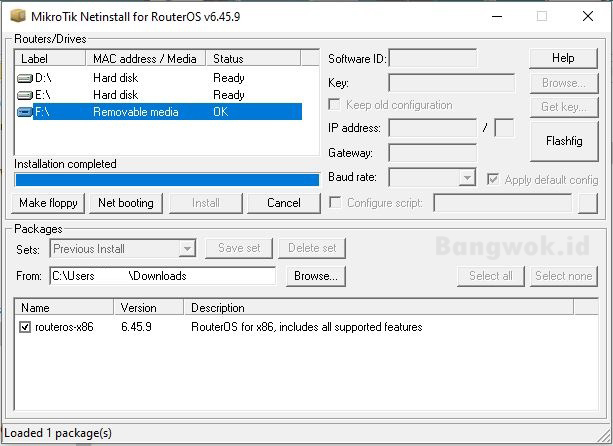Click the Configure script path field
The height and width of the screenshot is (446, 613).
[503, 203]
